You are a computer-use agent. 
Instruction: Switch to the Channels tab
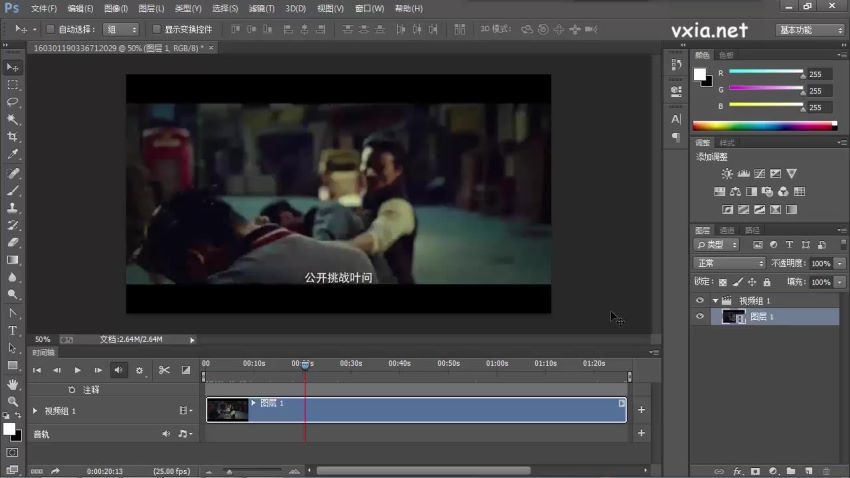[x=727, y=230]
